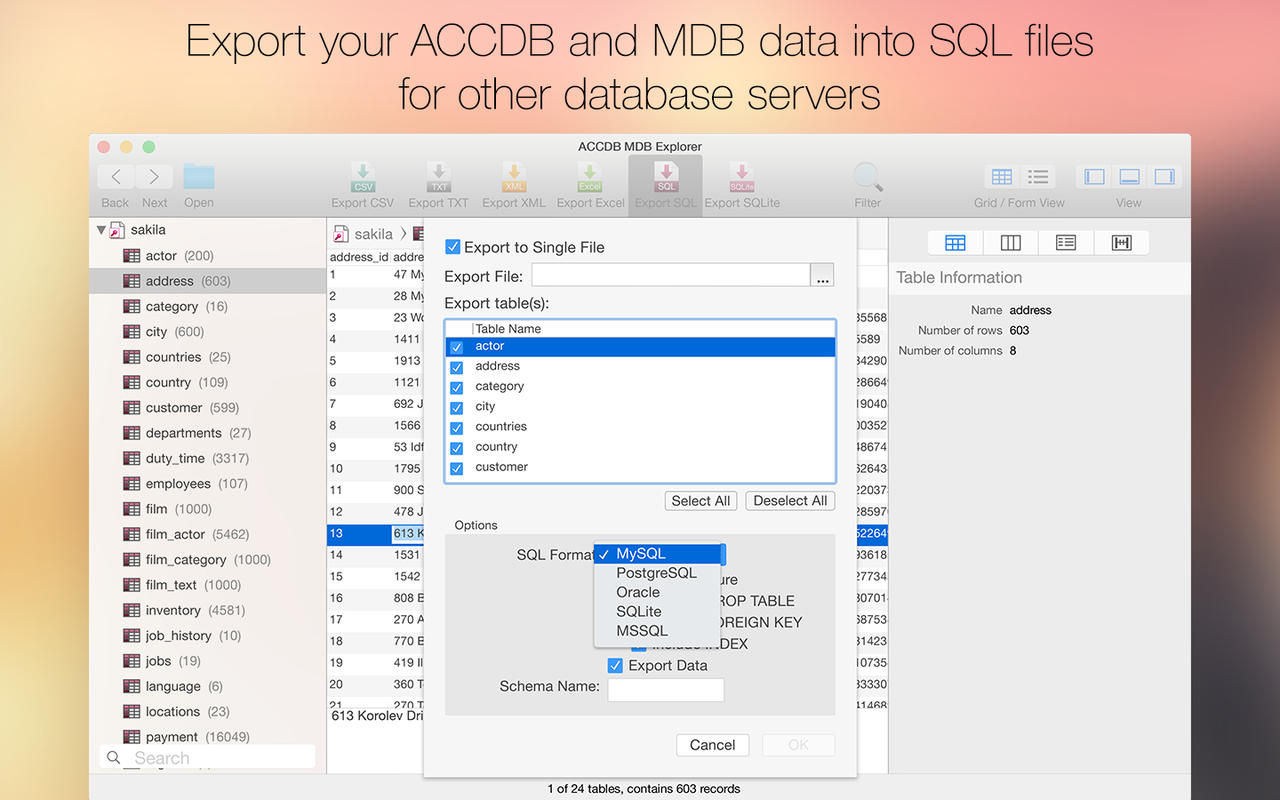Uncheck the Export Data checkbox
The width and height of the screenshot is (1280, 800).
tap(616, 666)
